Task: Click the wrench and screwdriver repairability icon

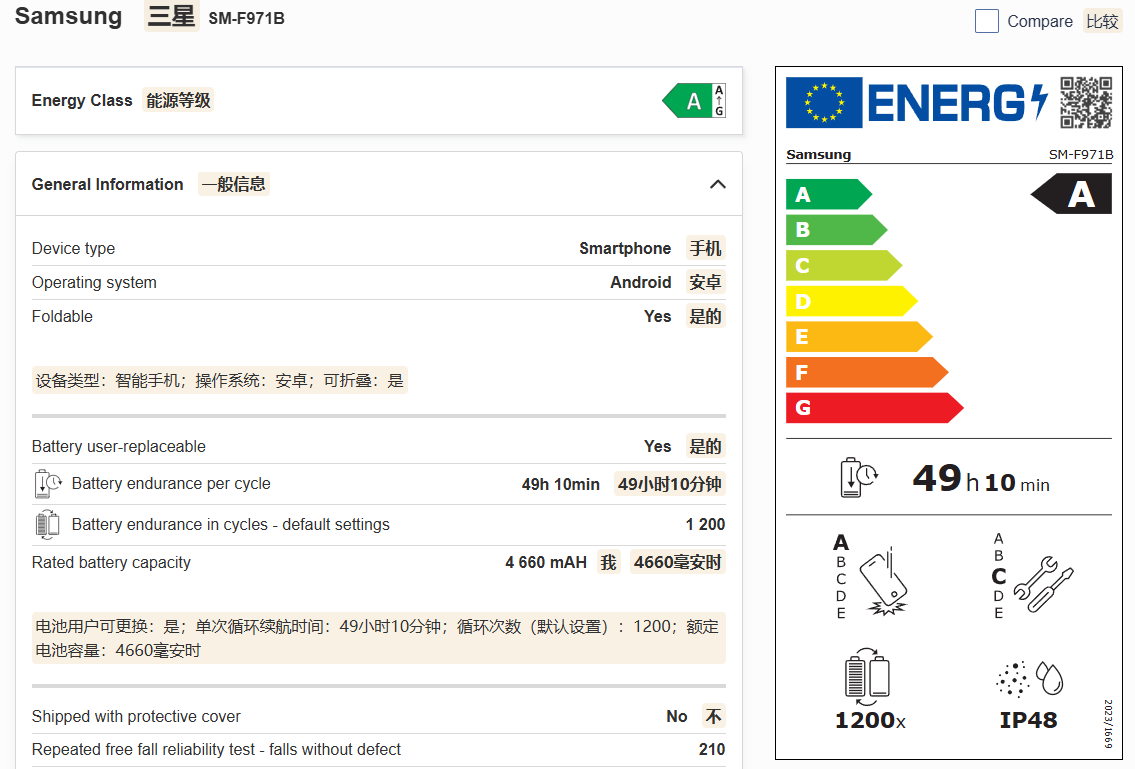Action: [x=1043, y=584]
